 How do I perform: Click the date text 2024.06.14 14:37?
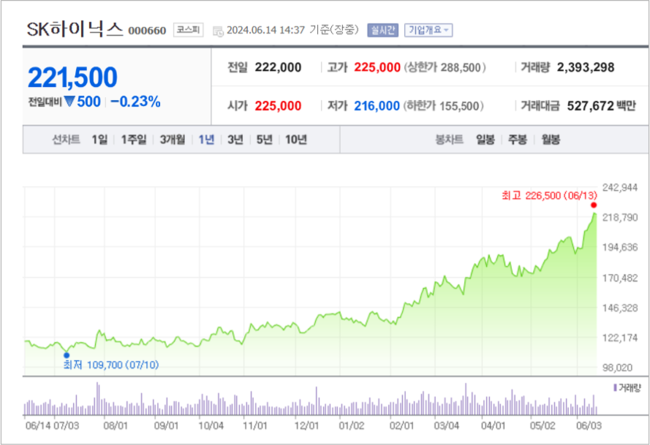266,30
